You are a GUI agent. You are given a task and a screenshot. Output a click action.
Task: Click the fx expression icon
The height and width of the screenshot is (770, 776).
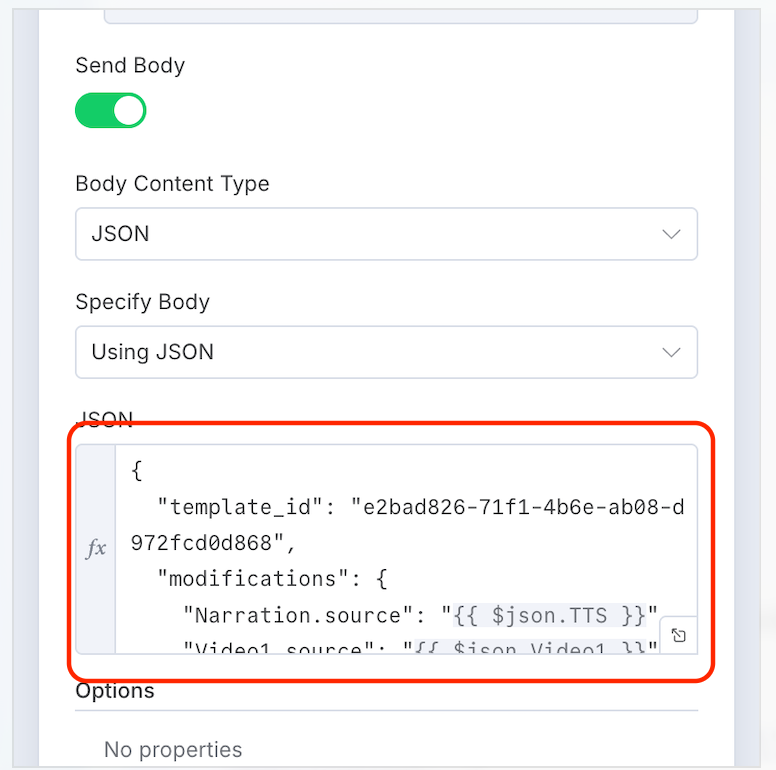[96, 548]
